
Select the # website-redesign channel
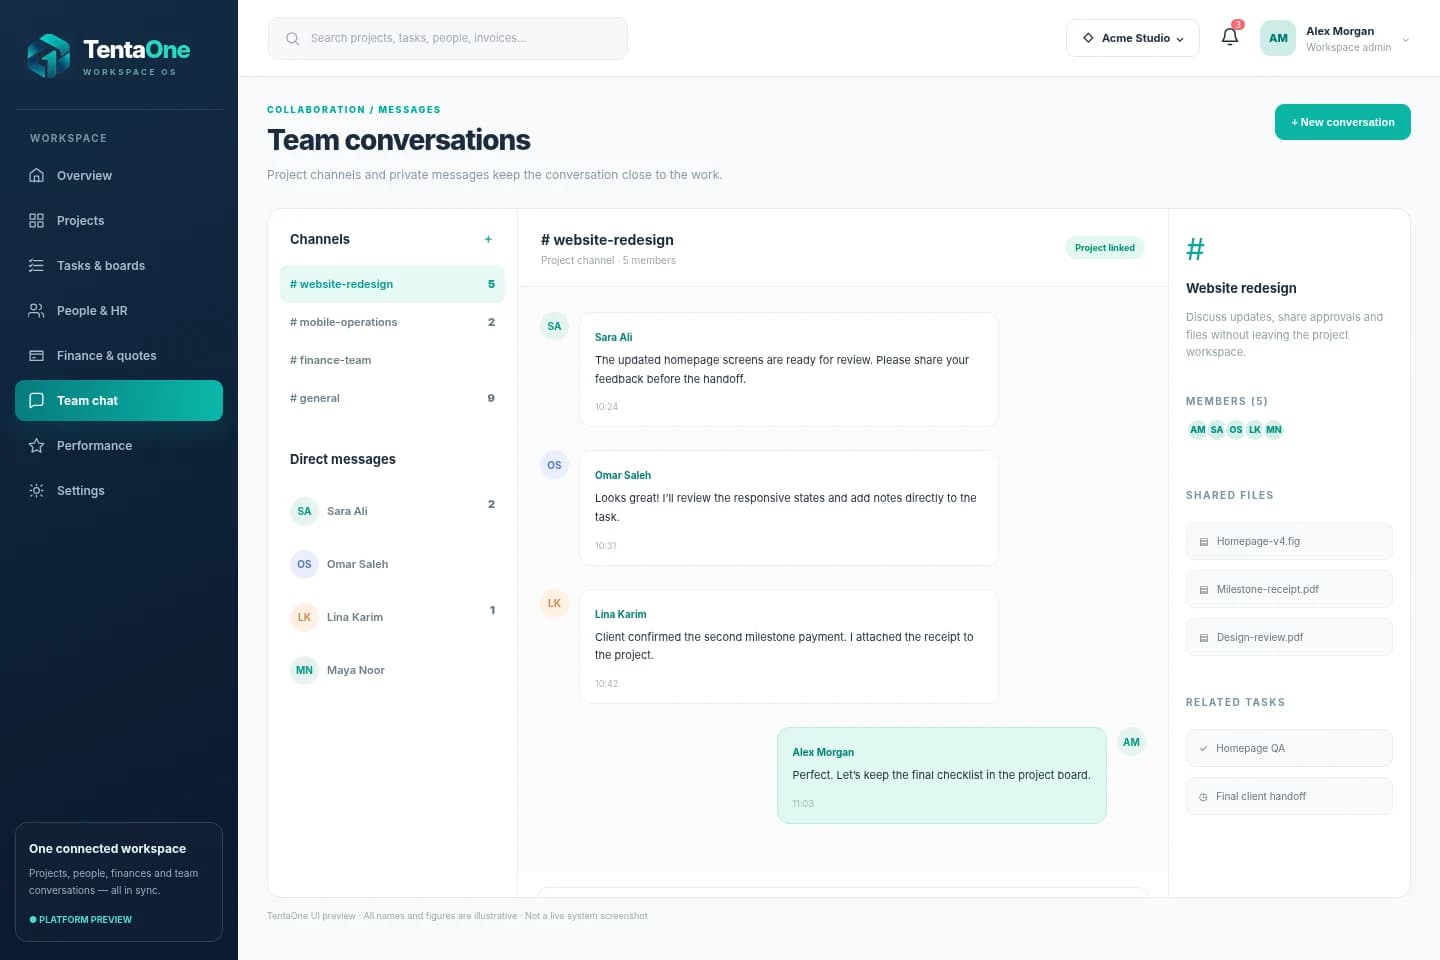pos(392,284)
